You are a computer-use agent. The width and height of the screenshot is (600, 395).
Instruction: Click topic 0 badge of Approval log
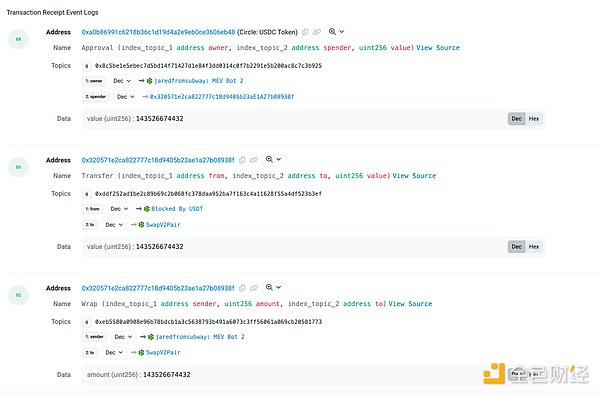coord(87,66)
